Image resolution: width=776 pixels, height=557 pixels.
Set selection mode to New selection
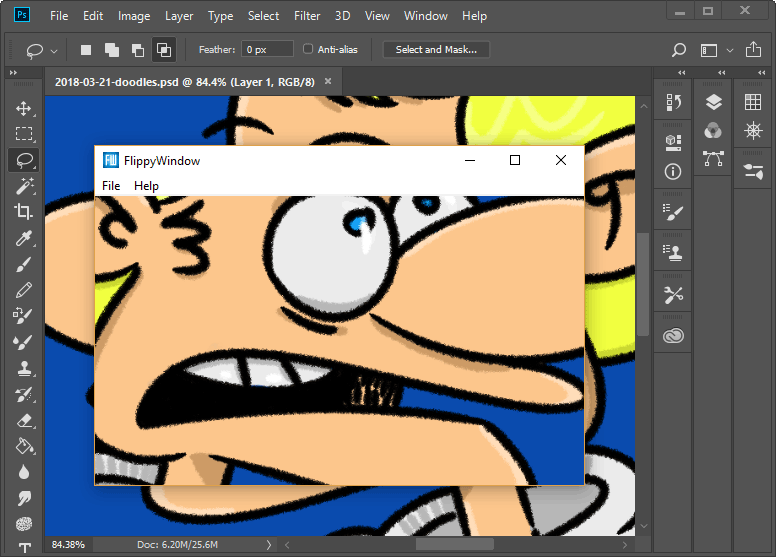point(86,49)
